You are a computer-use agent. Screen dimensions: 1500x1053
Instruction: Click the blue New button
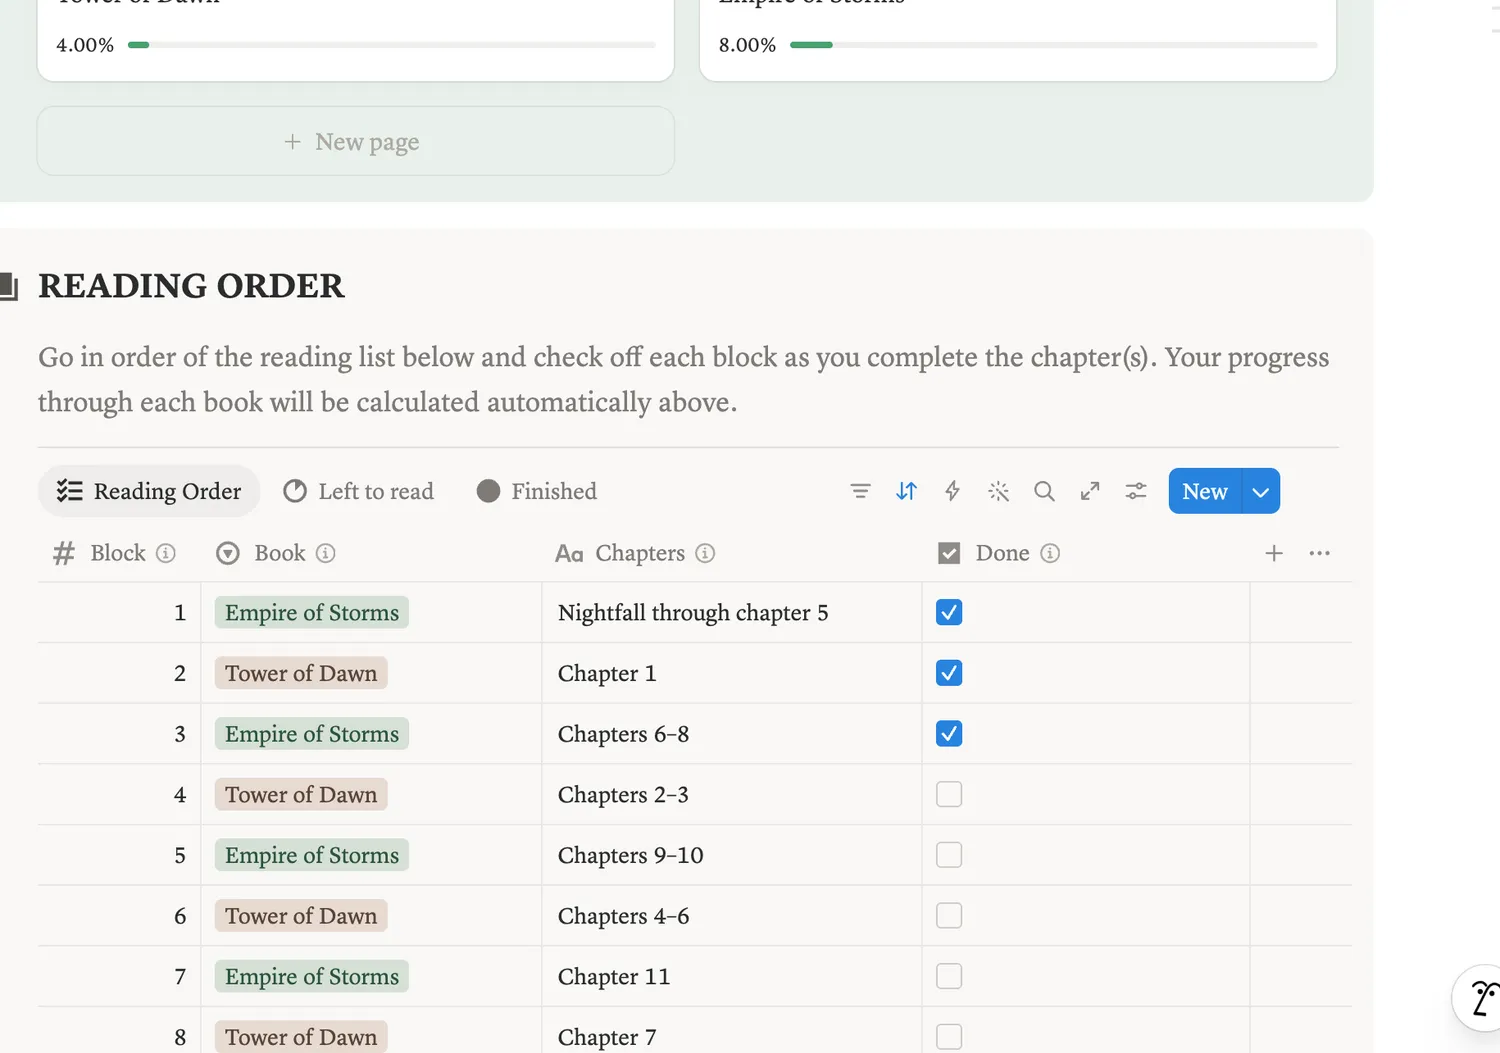pyautogui.click(x=1205, y=491)
